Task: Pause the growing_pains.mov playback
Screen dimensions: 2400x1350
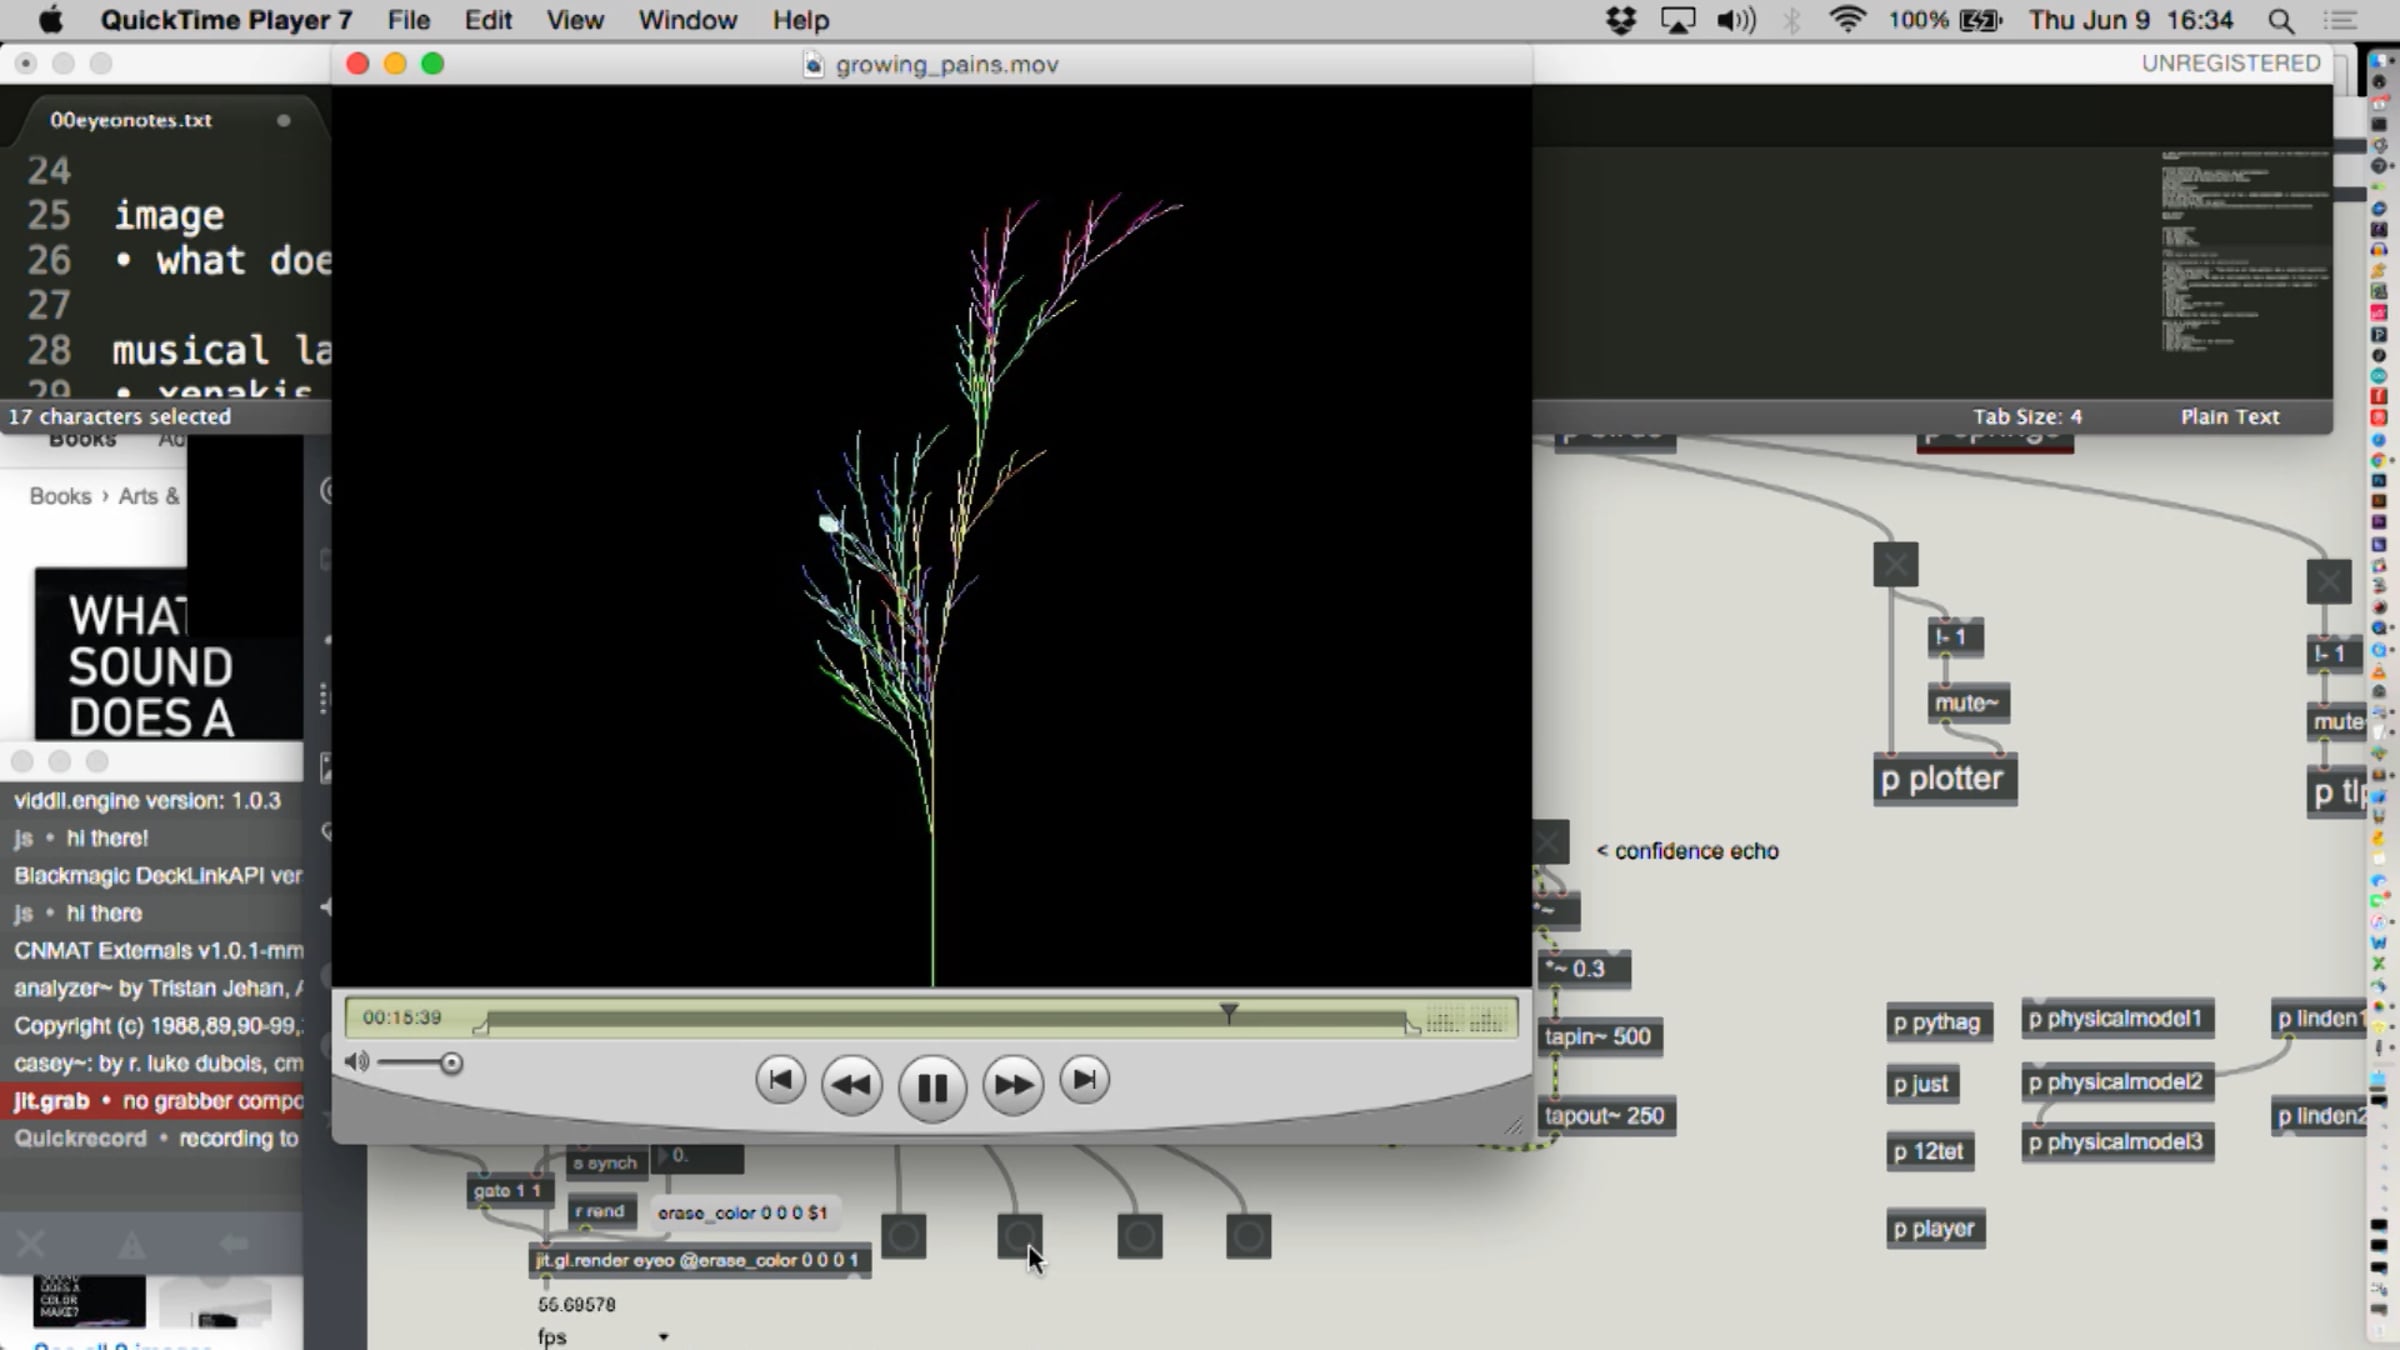Action: (x=932, y=1086)
